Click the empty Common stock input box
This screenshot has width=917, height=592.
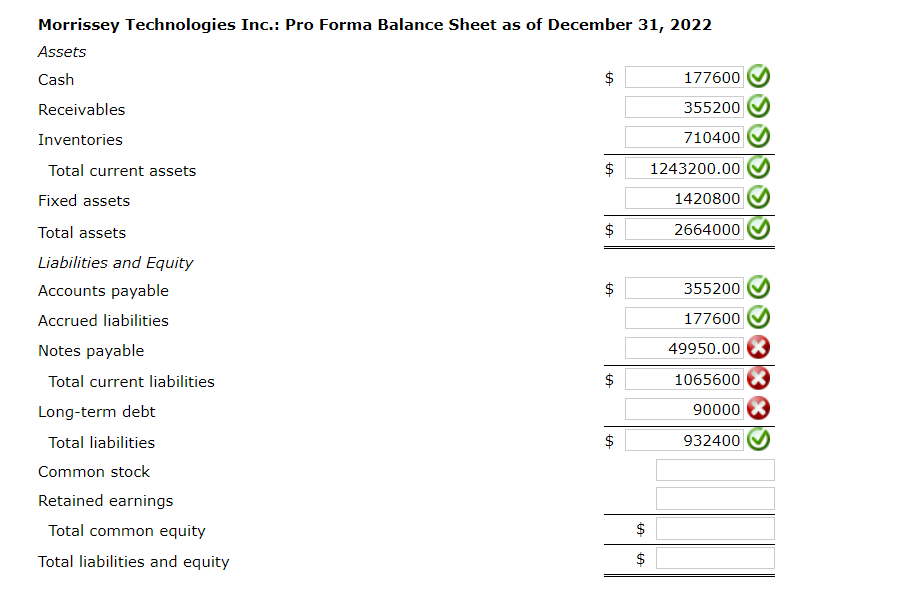(x=714, y=469)
